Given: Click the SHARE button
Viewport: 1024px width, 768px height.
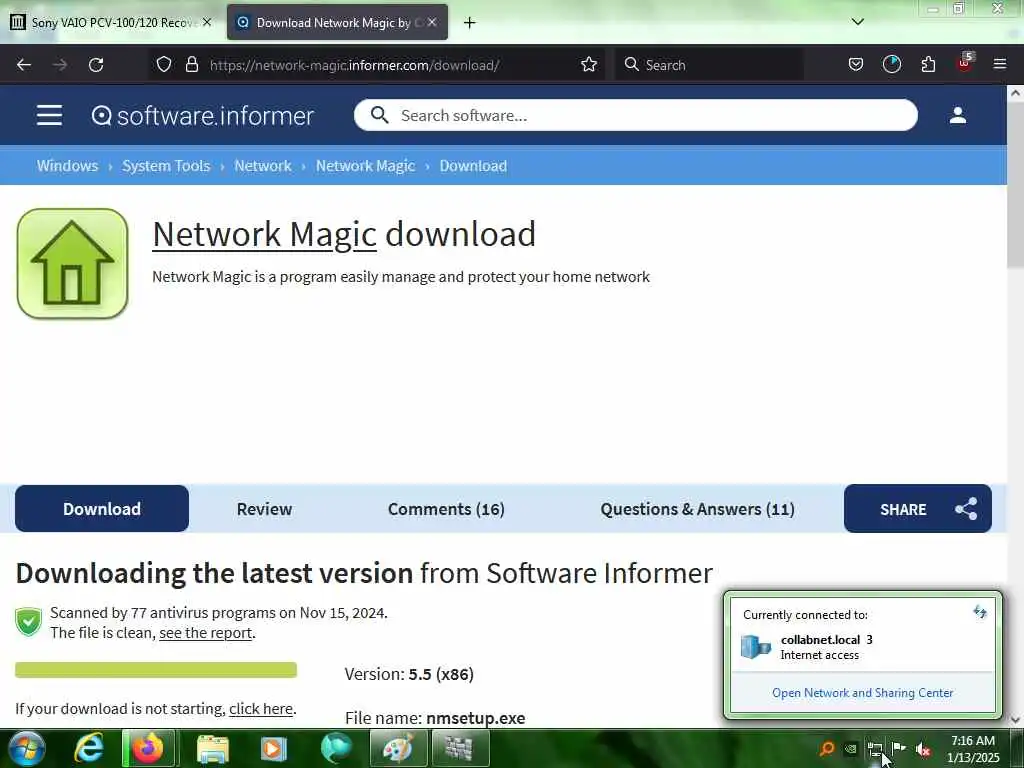Looking at the screenshot, I should pyautogui.click(x=918, y=509).
